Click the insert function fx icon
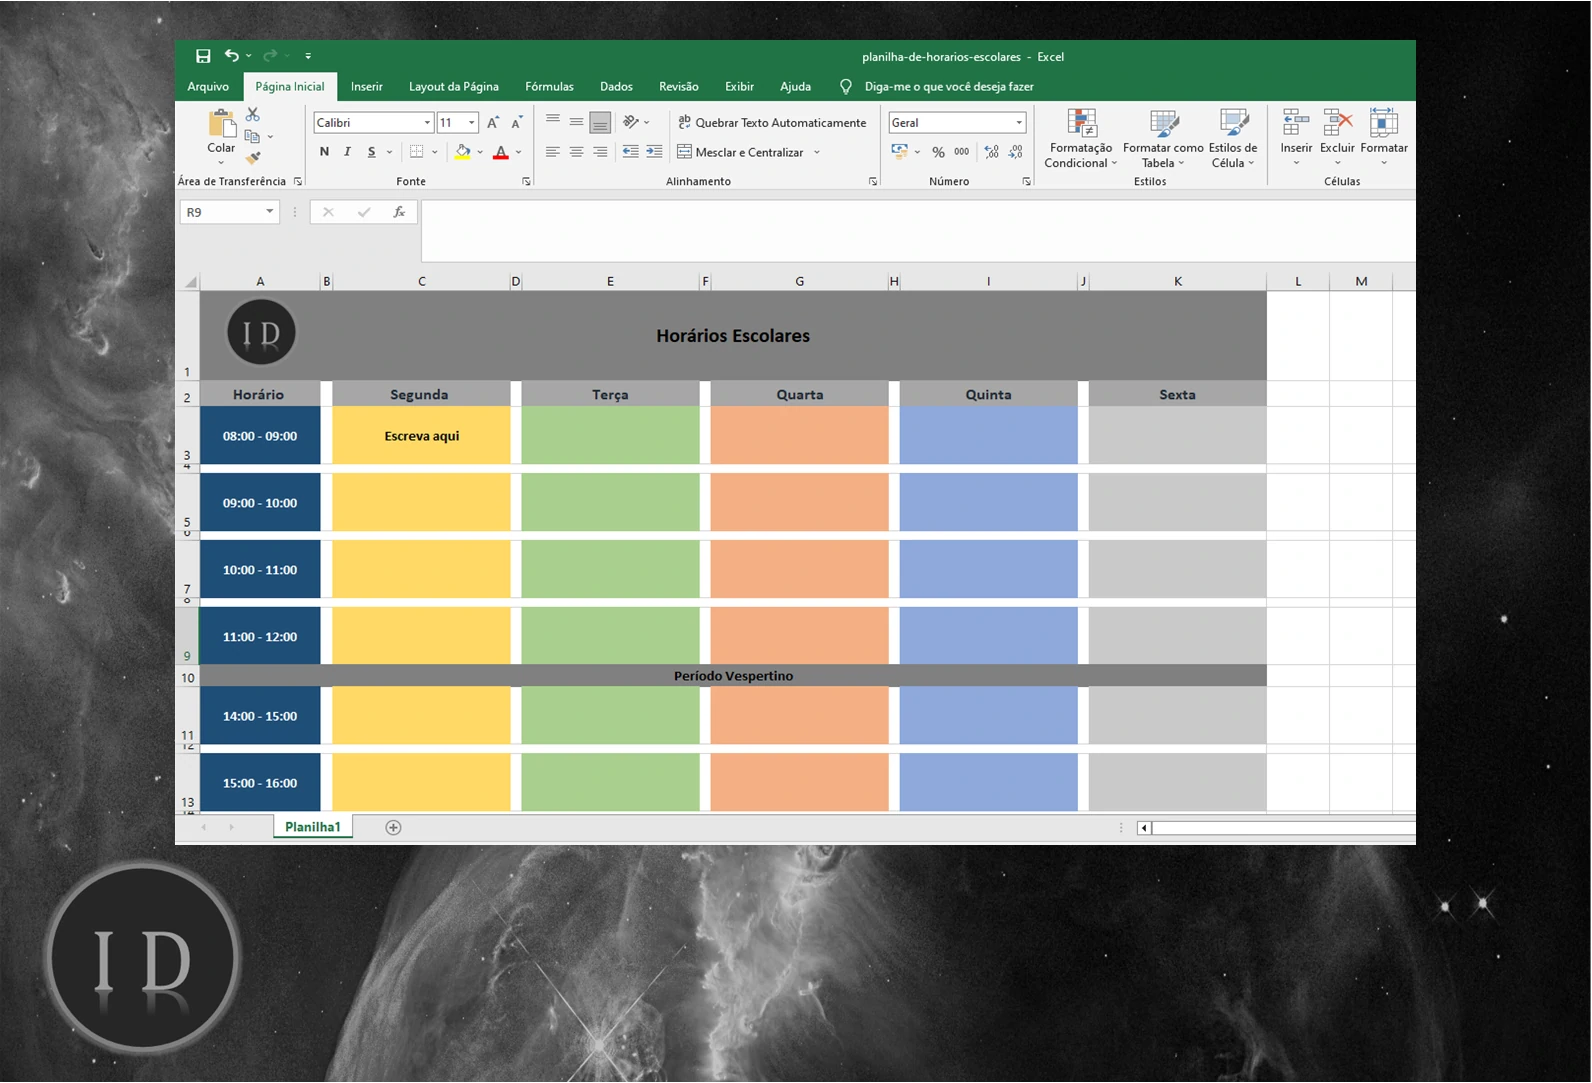This screenshot has height=1083, width=1592. 399,212
